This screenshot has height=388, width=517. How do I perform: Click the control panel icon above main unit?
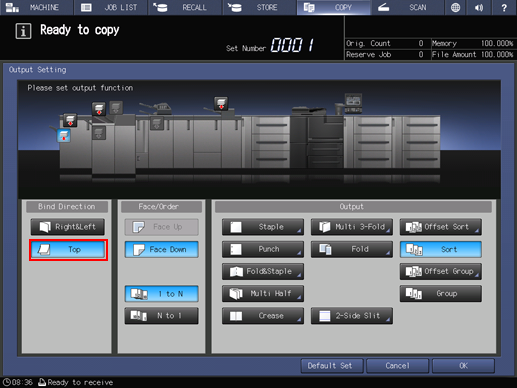click(353, 103)
